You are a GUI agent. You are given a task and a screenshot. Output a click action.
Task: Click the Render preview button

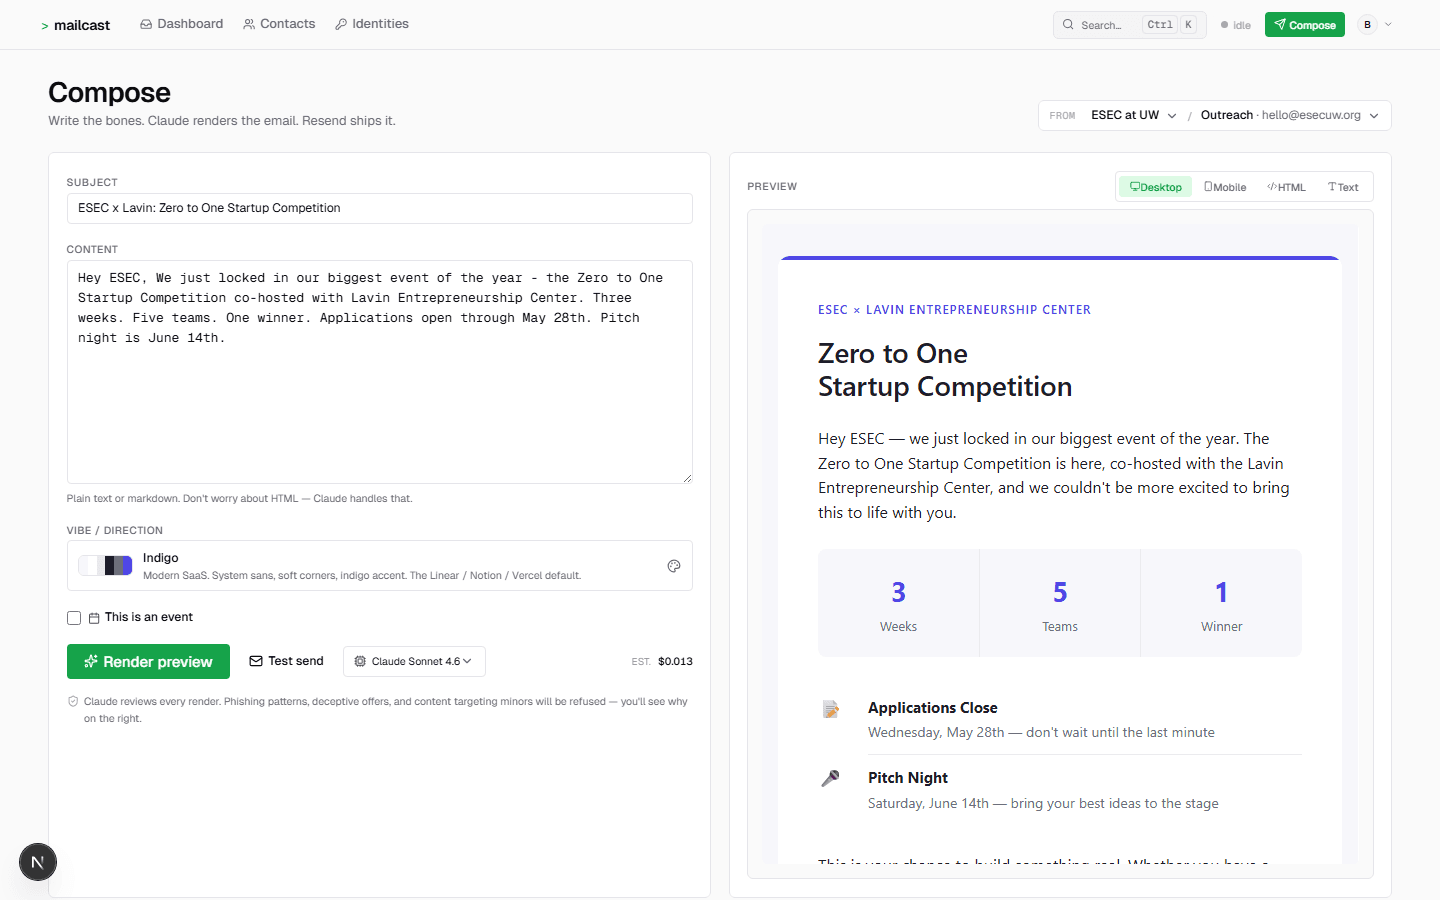pyautogui.click(x=148, y=662)
